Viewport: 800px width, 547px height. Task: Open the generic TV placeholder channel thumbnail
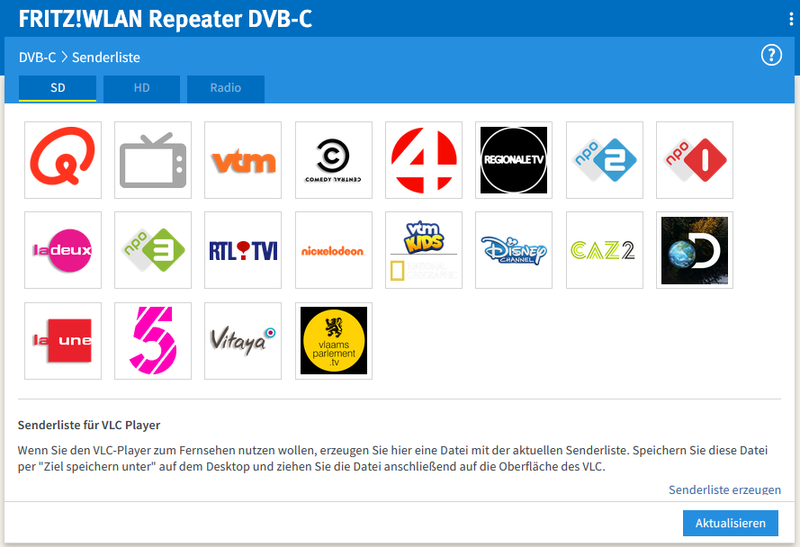click(152, 160)
